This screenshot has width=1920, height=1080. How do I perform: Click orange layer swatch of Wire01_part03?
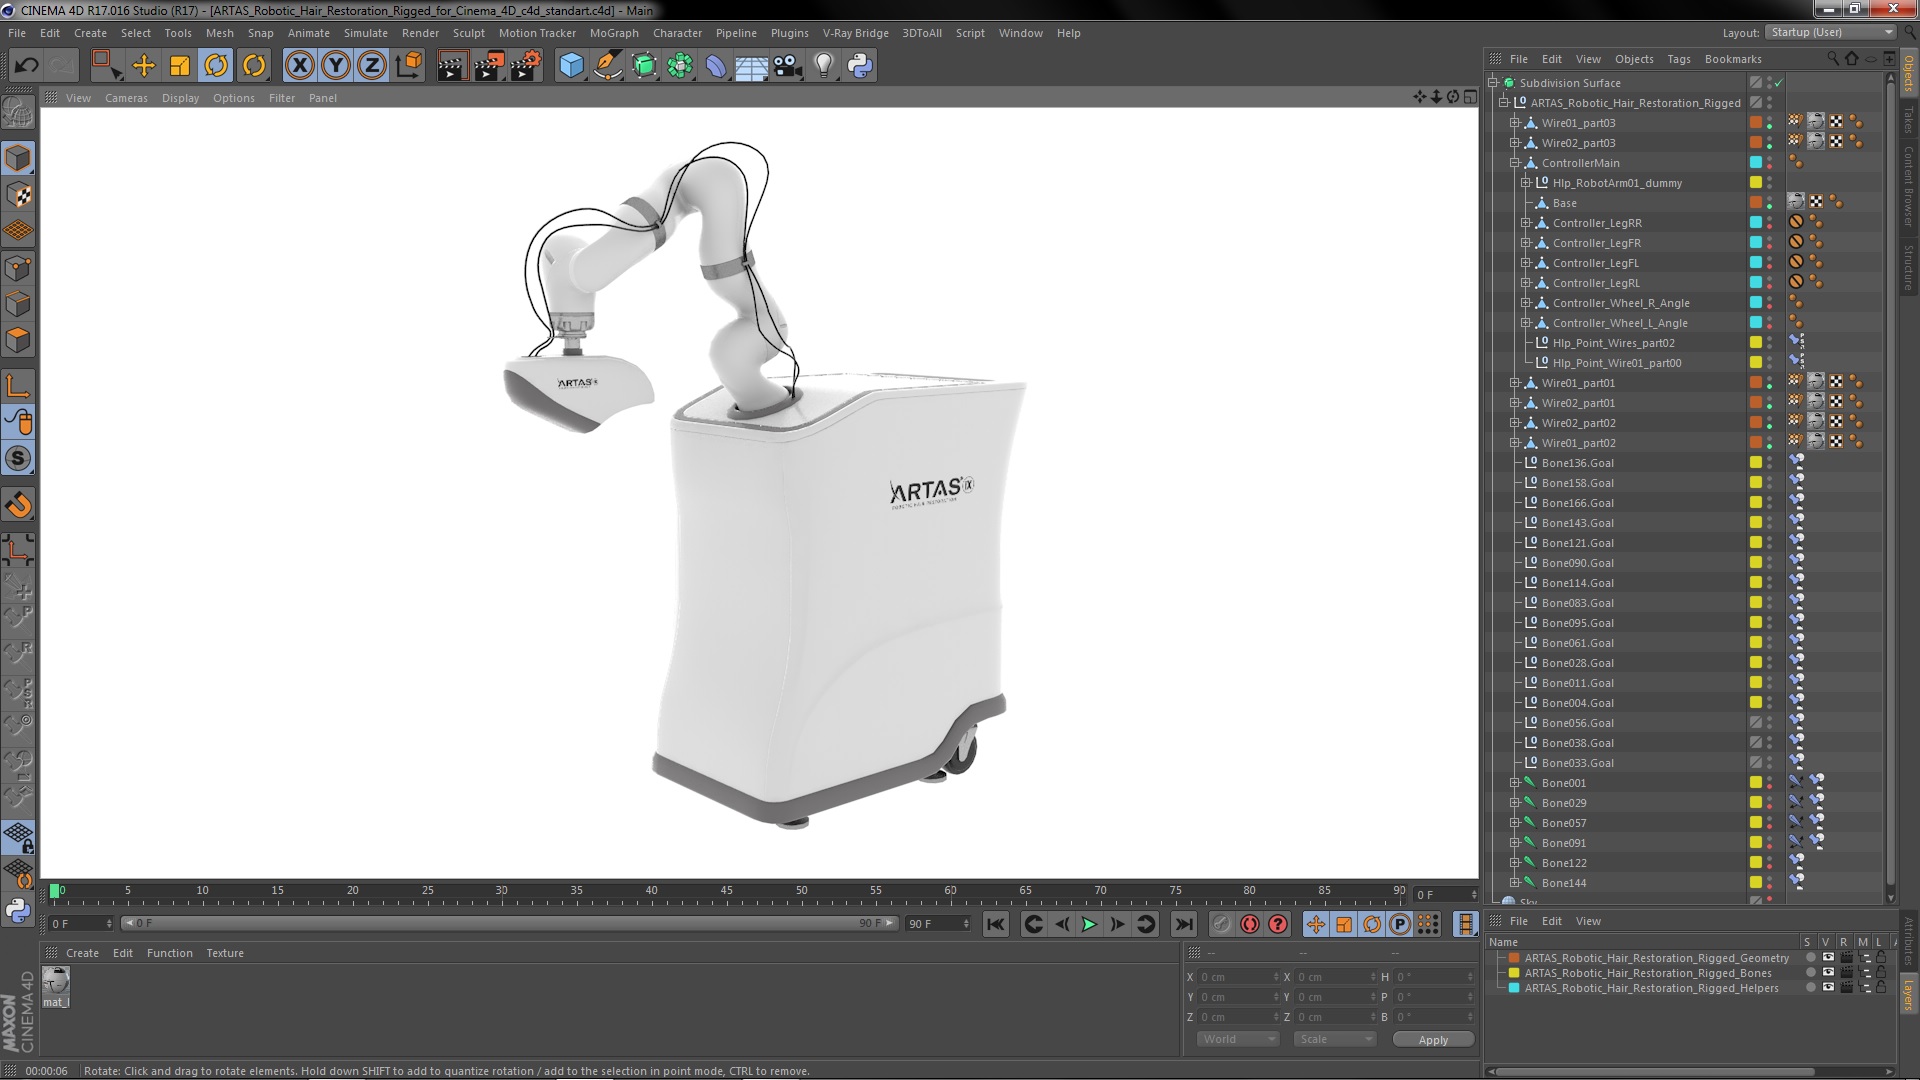coord(1756,123)
